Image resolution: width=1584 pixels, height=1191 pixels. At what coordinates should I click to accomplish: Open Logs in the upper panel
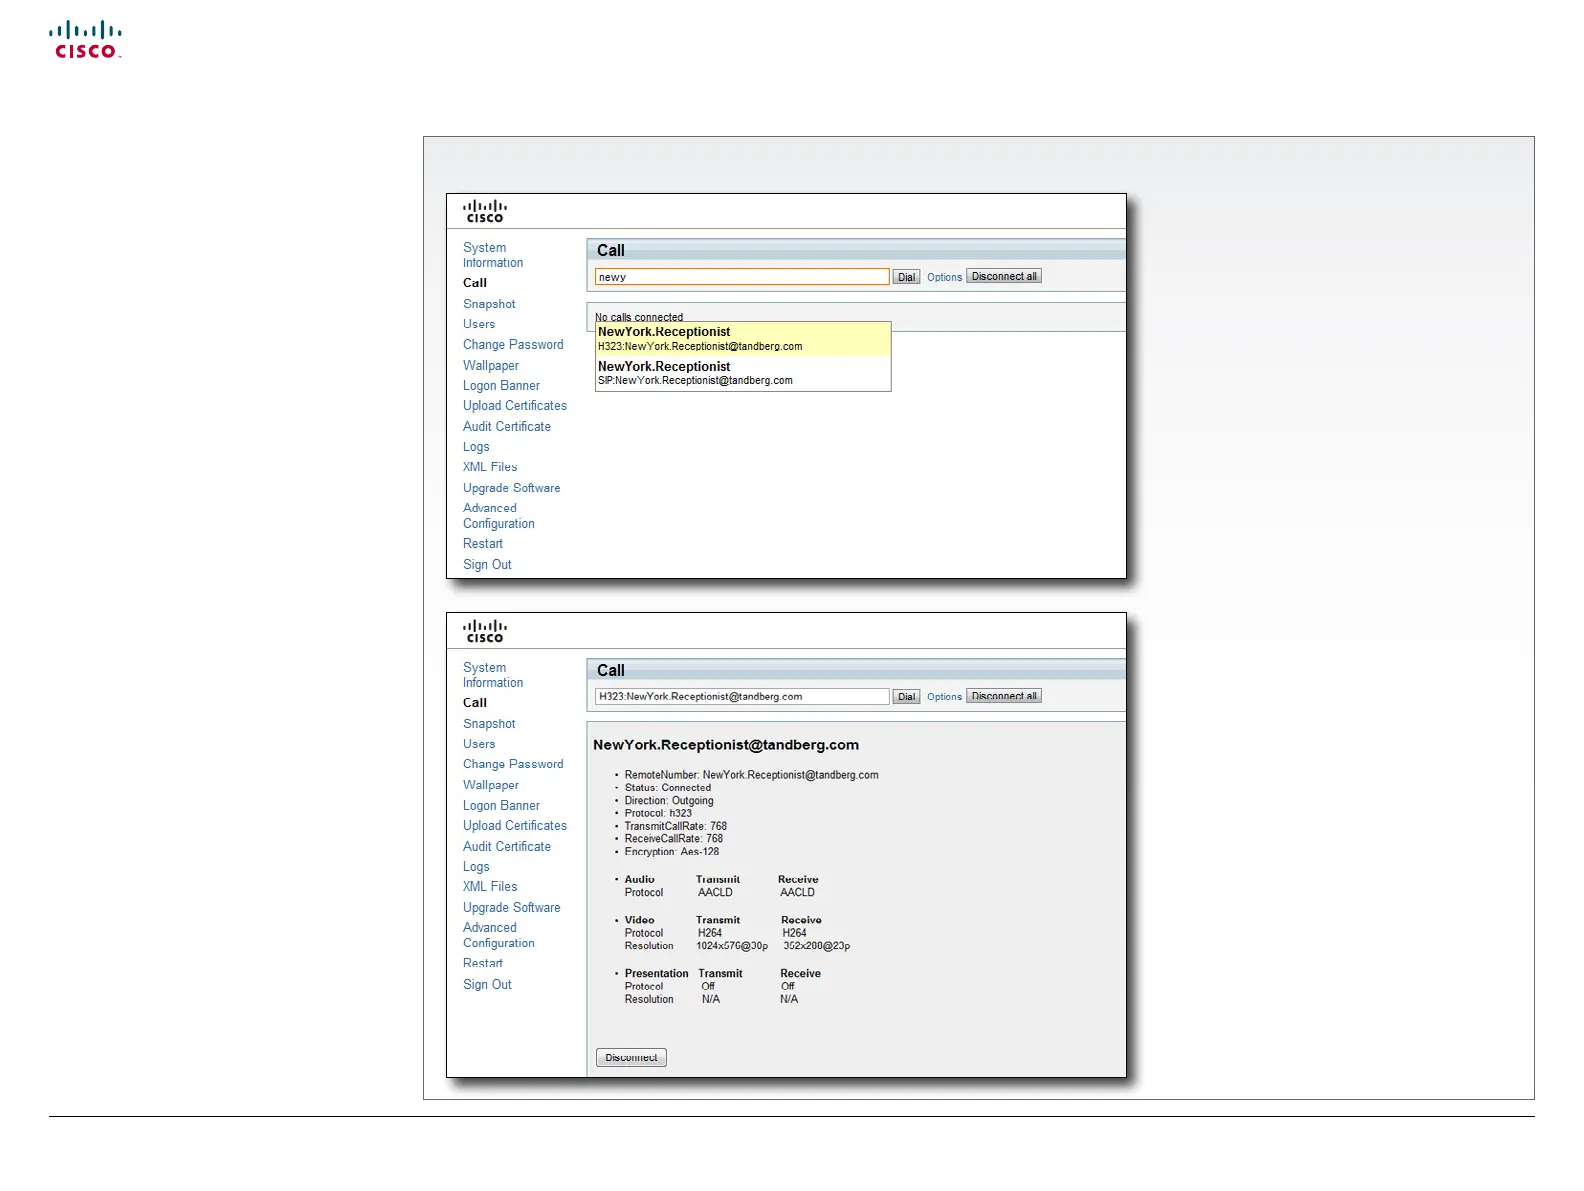pos(476,447)
